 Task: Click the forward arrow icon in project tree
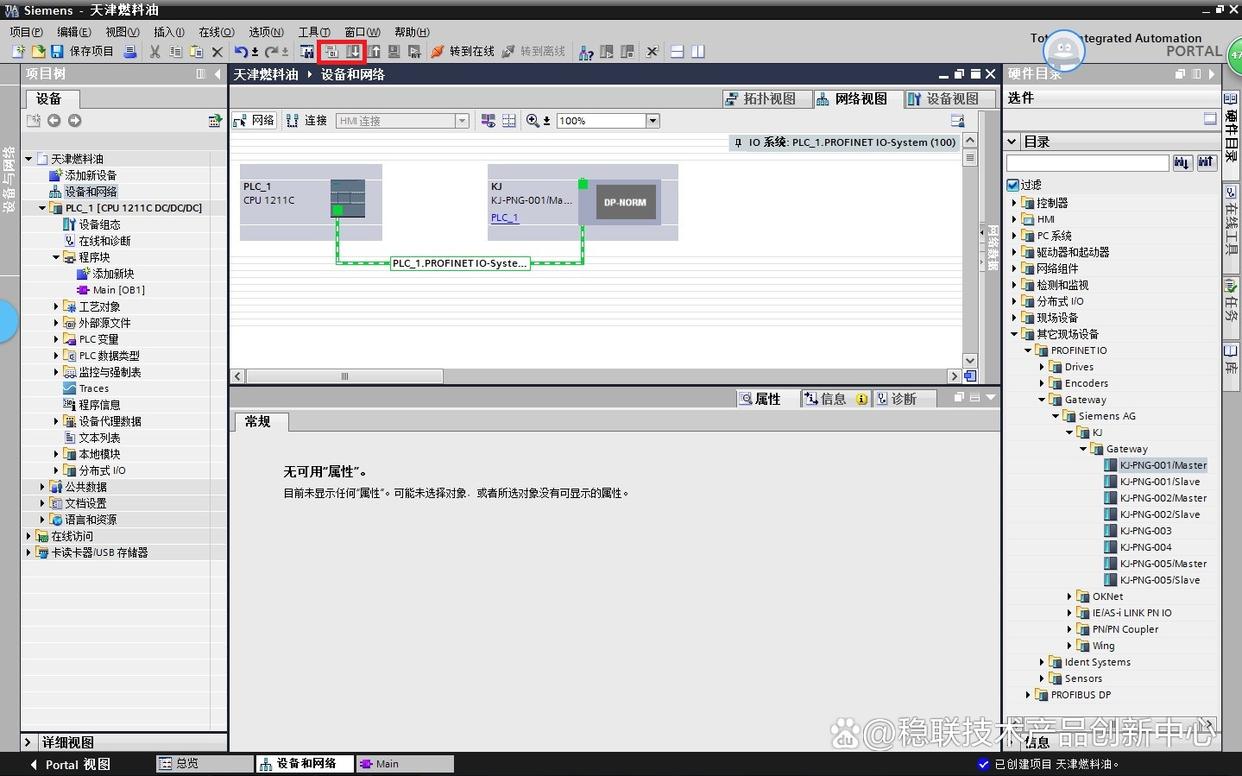(74, 121)
